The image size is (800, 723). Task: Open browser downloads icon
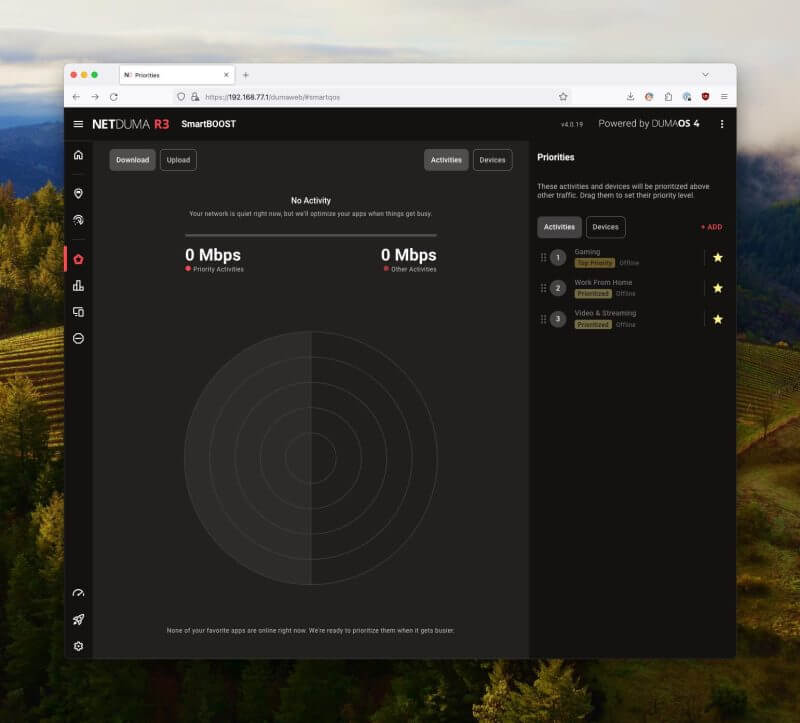point(630,96)
